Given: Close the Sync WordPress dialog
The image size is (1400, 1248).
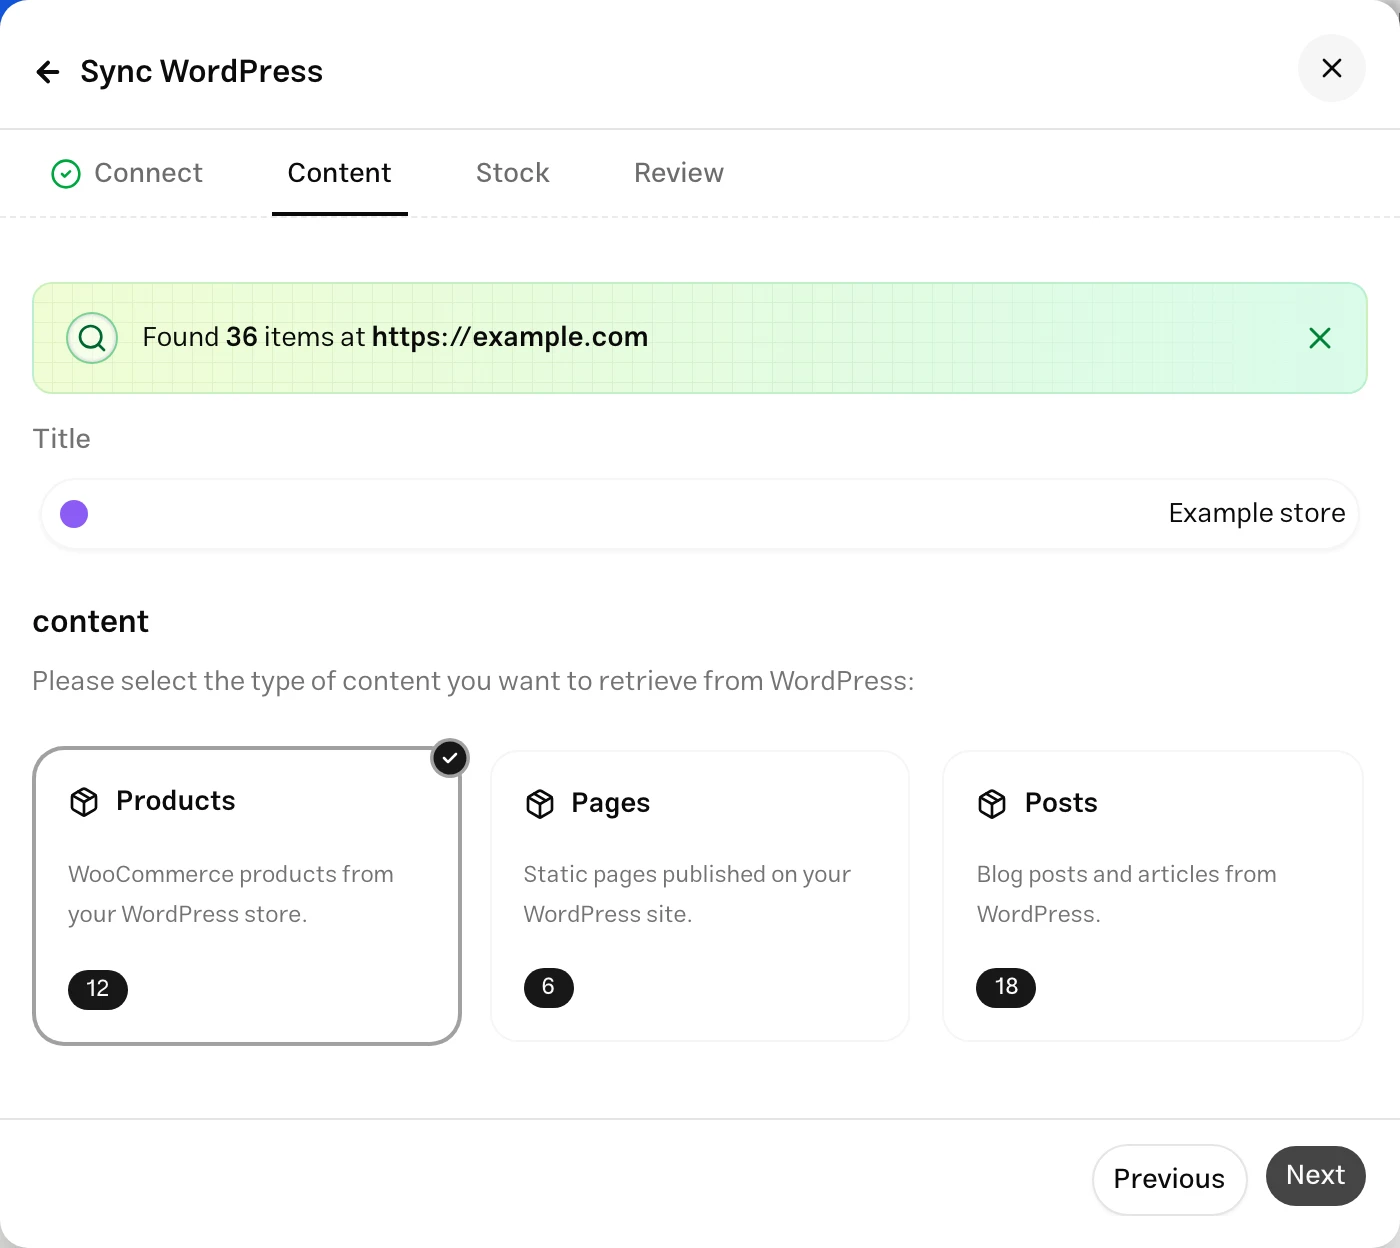Looking at the screenshot, I should pos(1331,68).
